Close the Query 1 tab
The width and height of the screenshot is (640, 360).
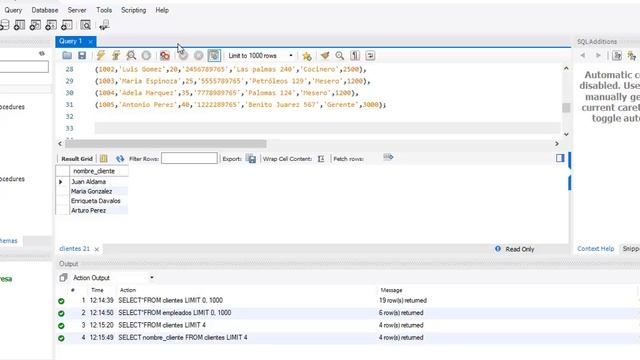coord(90,42)
